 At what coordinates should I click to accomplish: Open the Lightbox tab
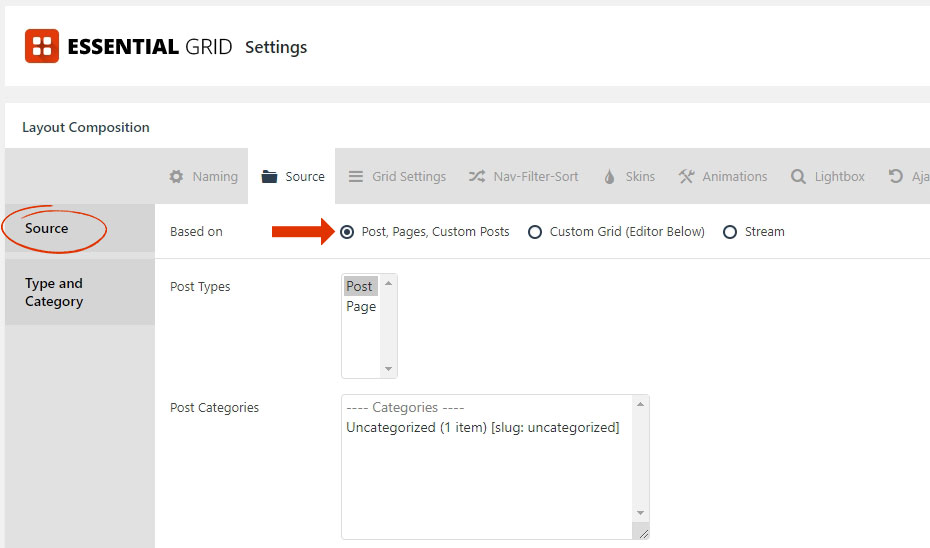827,176
